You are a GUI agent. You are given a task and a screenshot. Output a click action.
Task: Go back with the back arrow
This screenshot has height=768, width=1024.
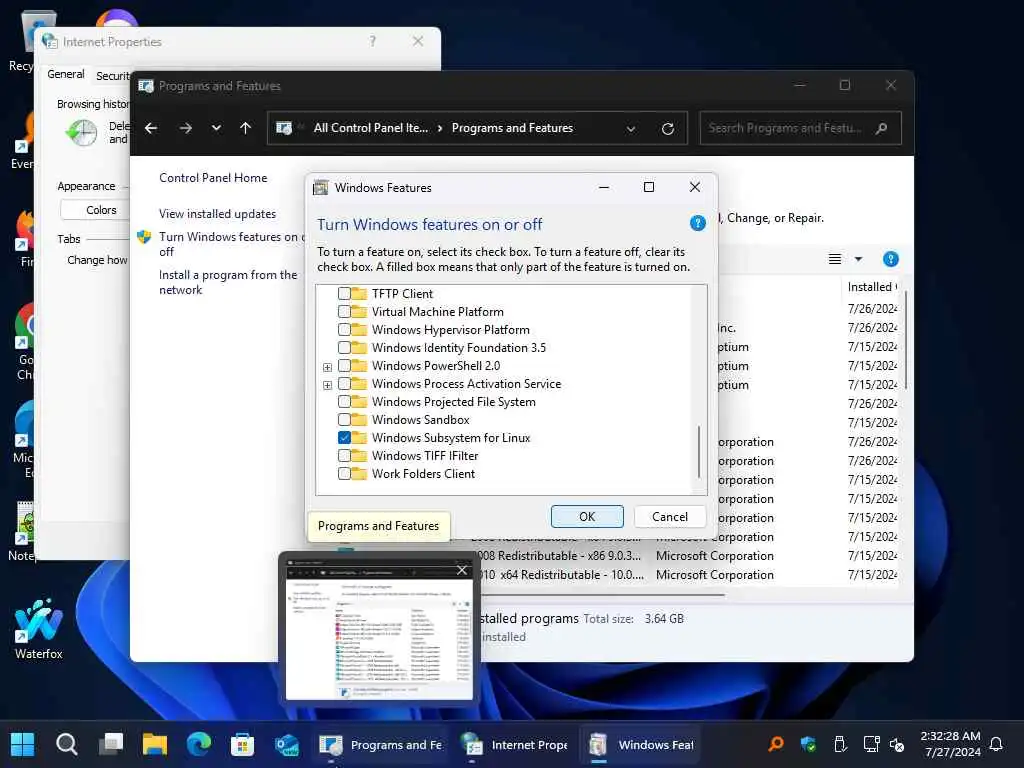(x=151, y=128)
